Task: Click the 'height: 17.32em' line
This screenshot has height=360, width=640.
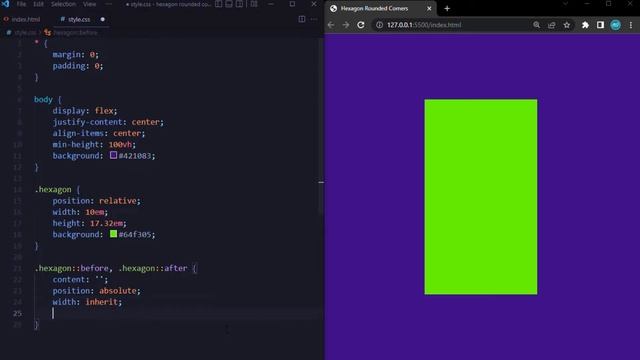Action: (89, 223)
